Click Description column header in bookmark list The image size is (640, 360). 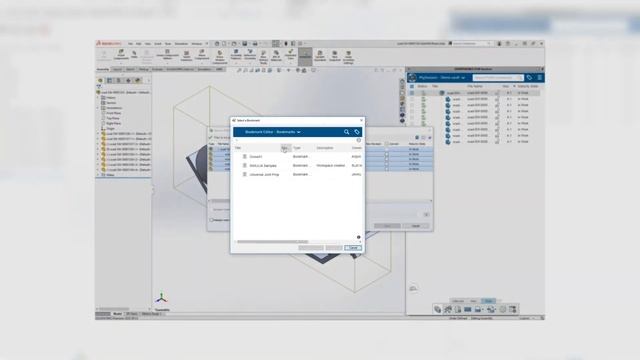[x=325, y=148]
